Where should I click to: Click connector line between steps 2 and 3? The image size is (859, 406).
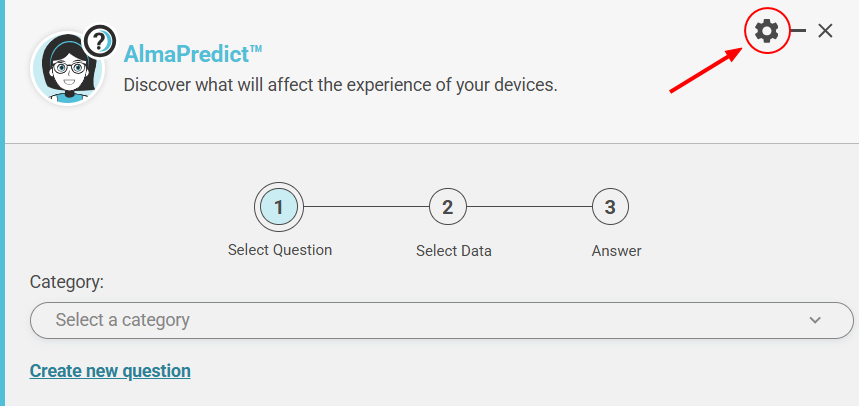[528, 207]
